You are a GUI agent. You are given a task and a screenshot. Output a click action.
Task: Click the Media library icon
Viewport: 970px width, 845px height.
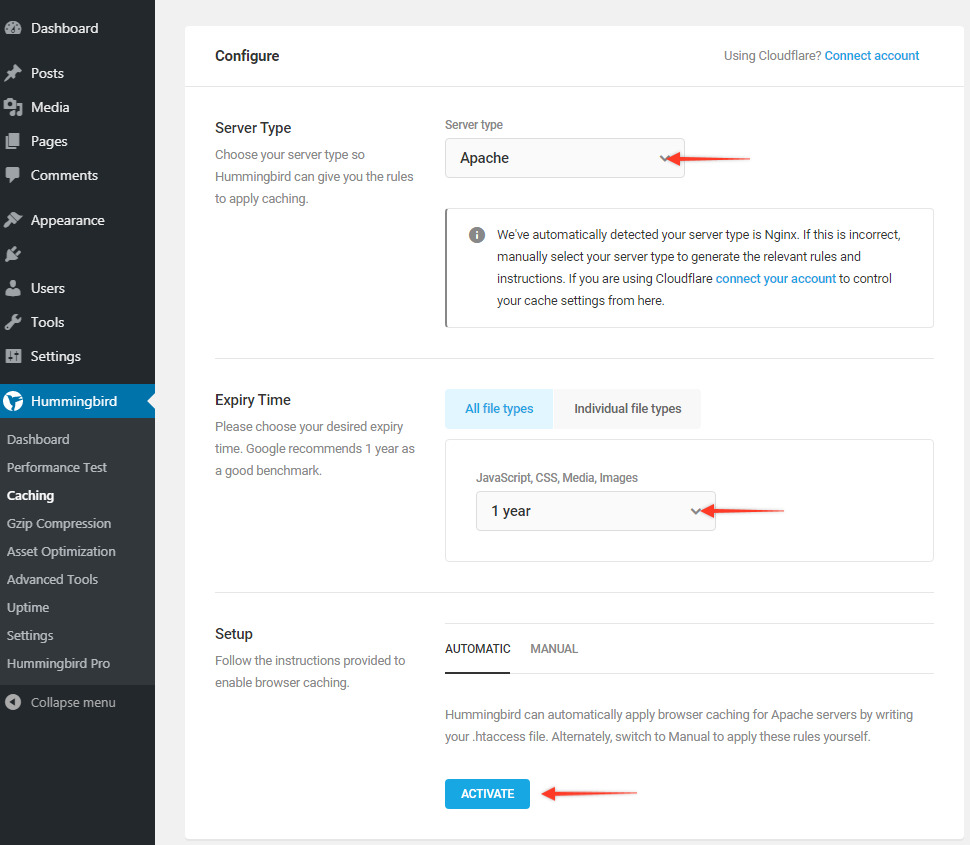pyautogui.click(x=13, y=107)
